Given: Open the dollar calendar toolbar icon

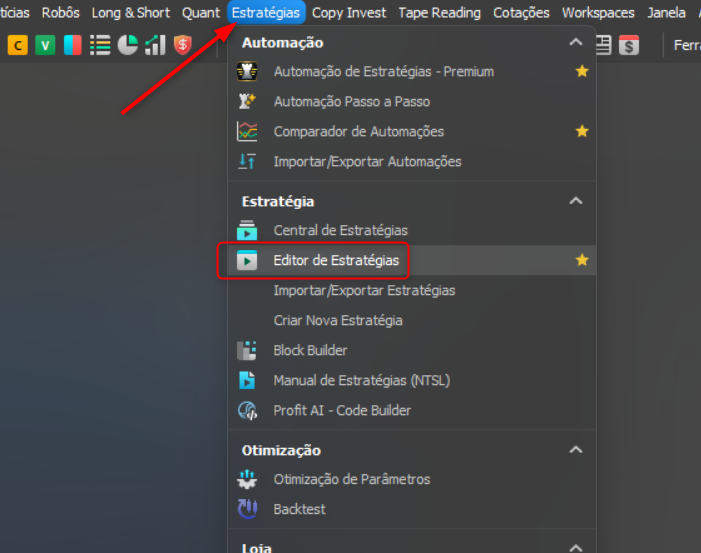Looking at the screenshot, I should 629,45.
